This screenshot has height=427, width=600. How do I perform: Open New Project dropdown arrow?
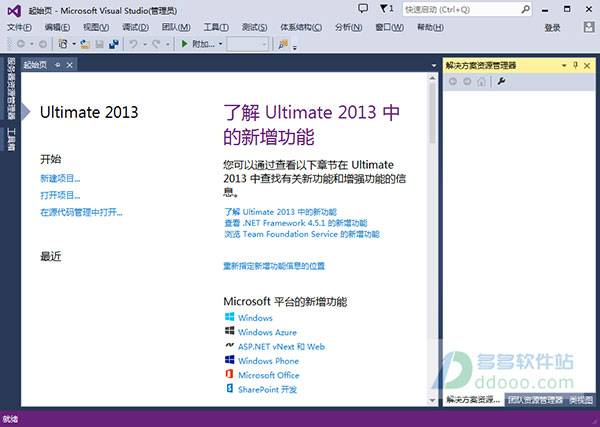pyautogui.click(x=74, y=44)
